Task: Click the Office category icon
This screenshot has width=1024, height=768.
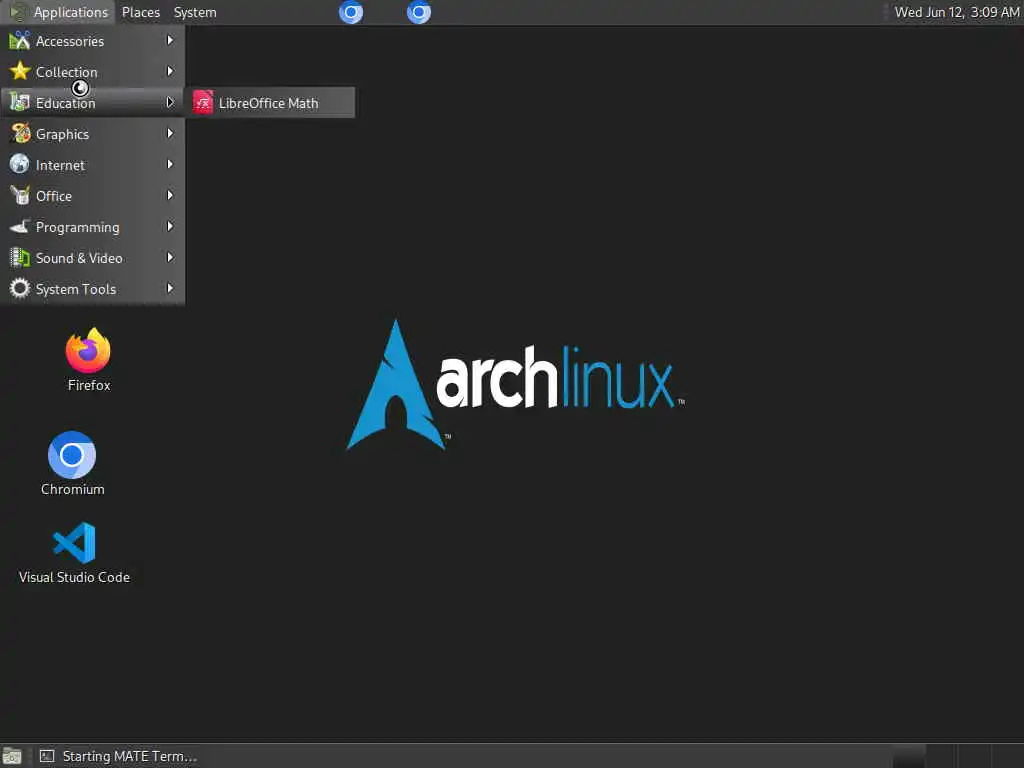Action: pyautogui.click(x=20, y=195)
